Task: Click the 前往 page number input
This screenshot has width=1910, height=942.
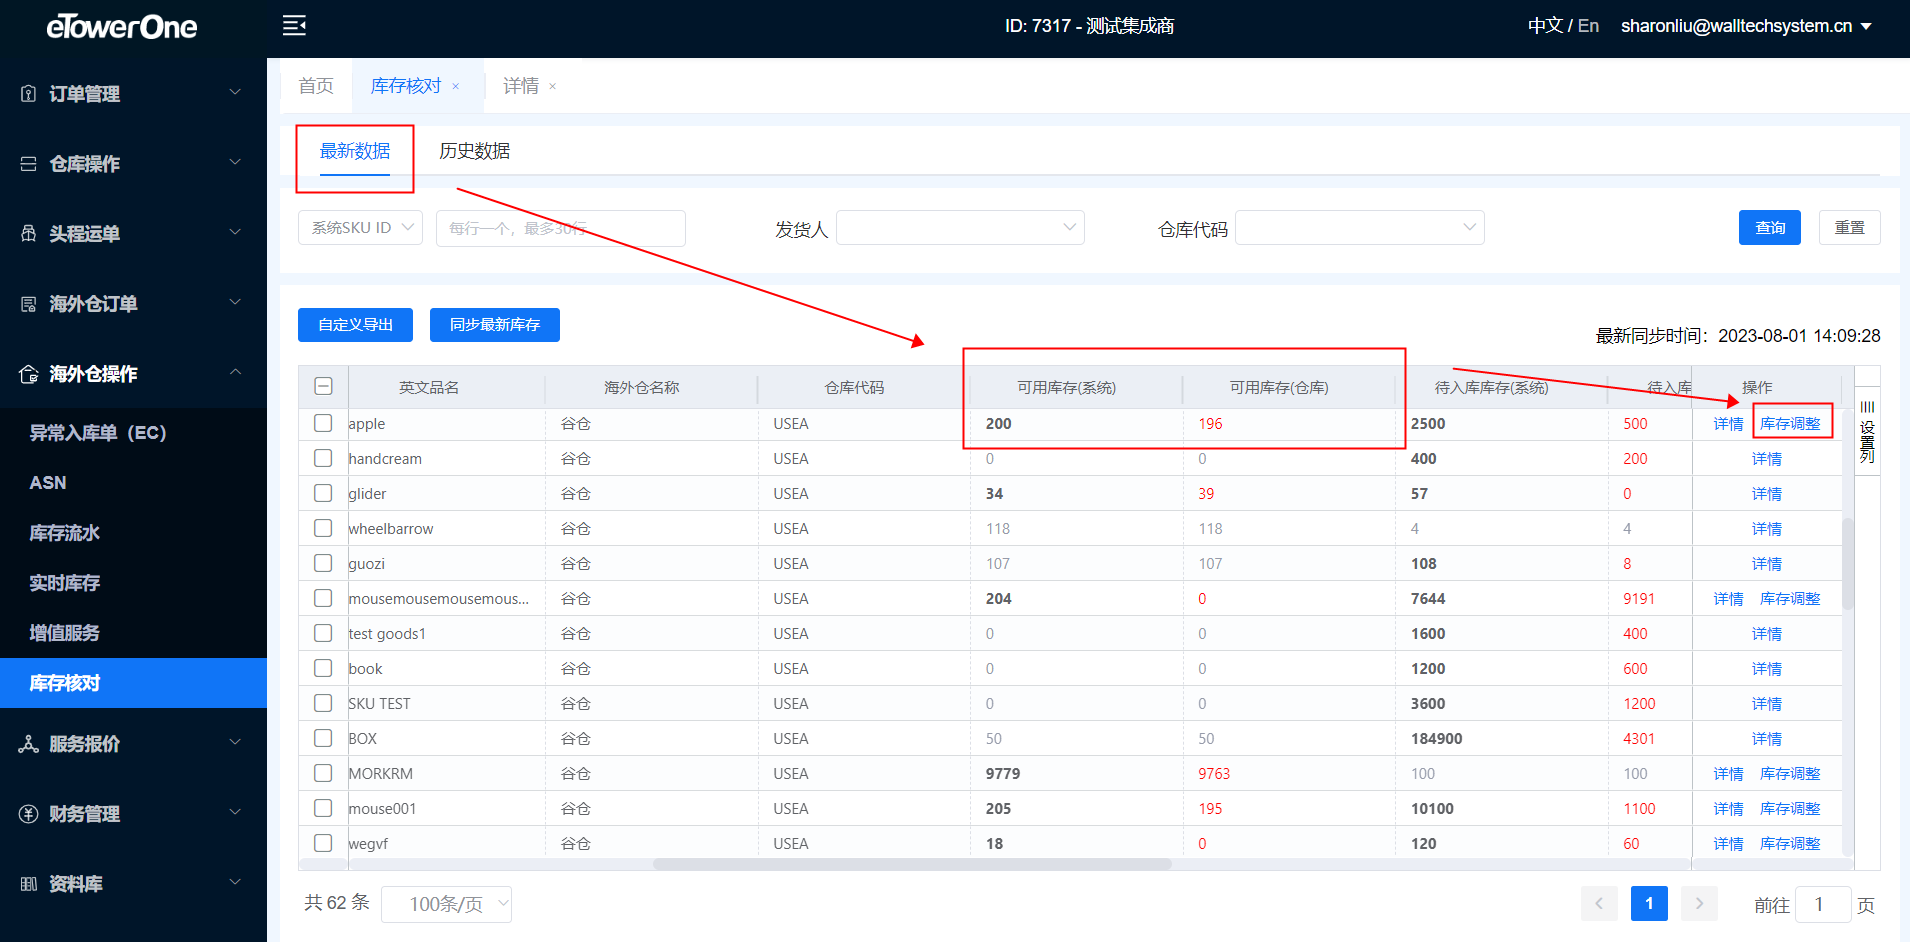Action: click(1823, 904)
